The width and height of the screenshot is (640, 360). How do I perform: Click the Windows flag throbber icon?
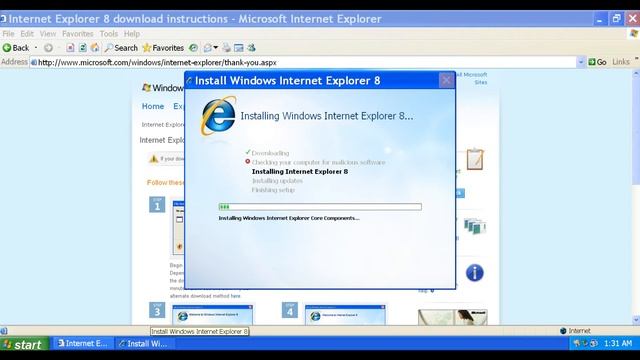634,33
